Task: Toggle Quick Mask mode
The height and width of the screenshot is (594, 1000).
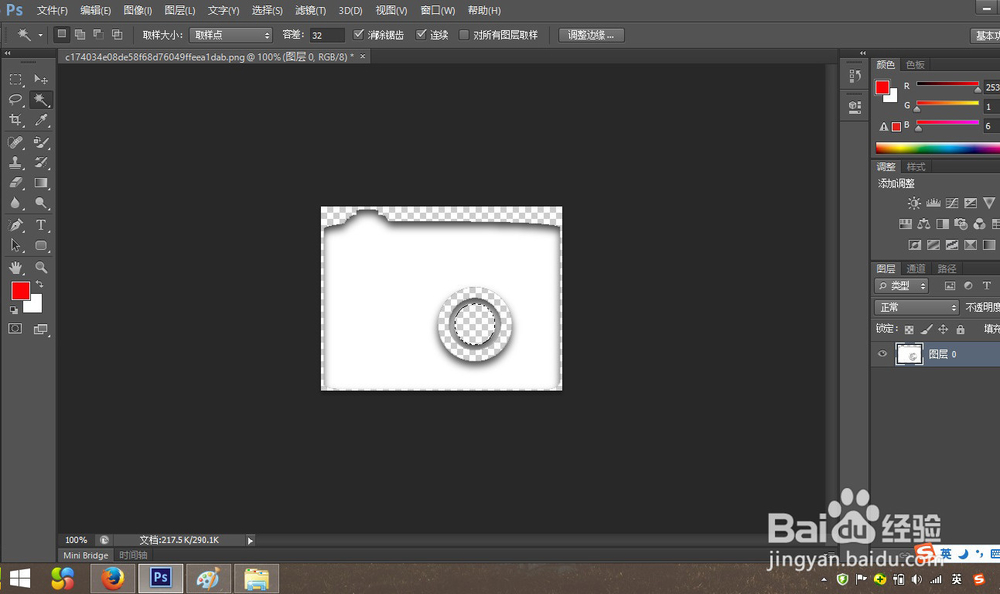Action: point(15,329)
